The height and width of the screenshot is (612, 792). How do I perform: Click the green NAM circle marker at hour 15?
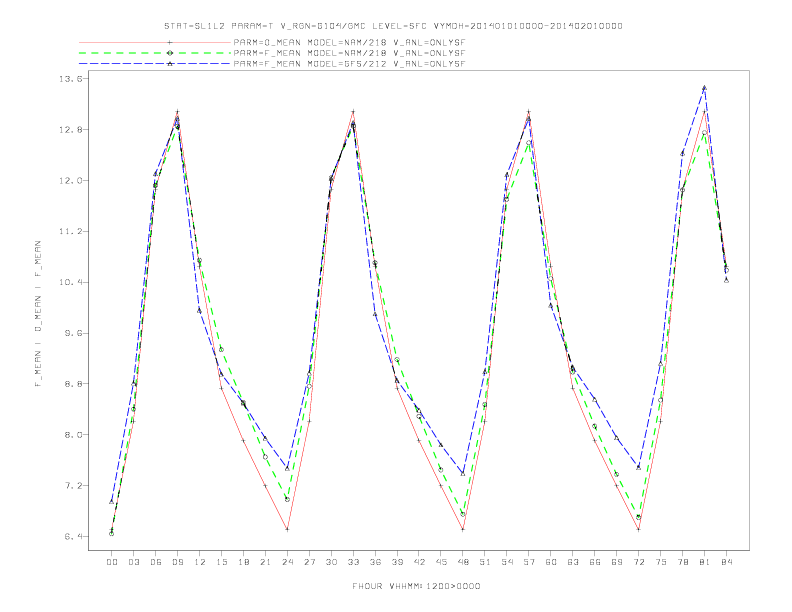click(x=221, y=349)
